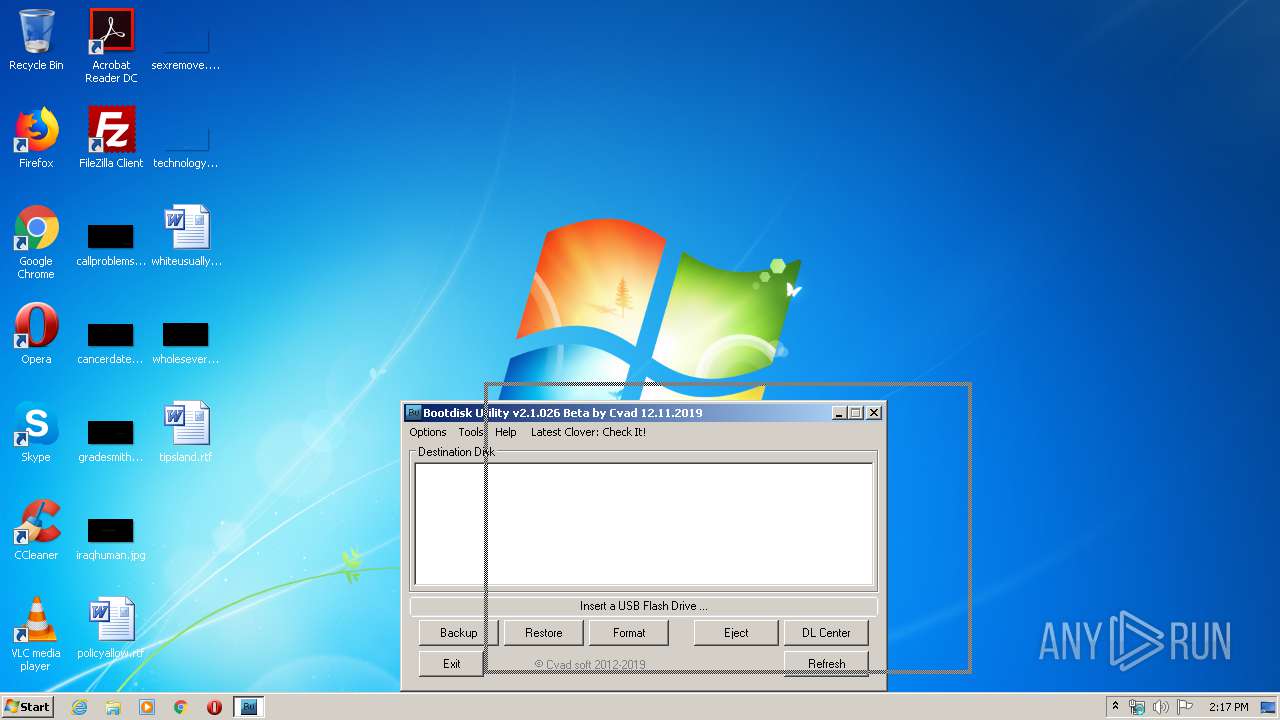Minimize the Bootdisk Utility window

pyautogui.click(x=839, y=412)
